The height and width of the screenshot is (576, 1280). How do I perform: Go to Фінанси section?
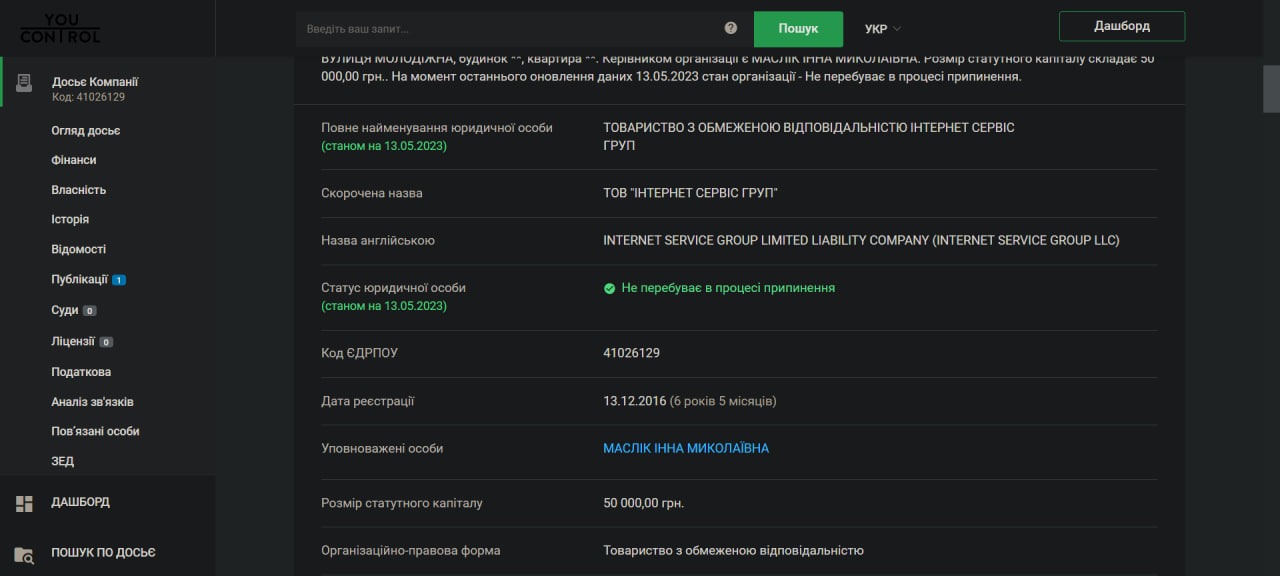(x=74, y=160)
